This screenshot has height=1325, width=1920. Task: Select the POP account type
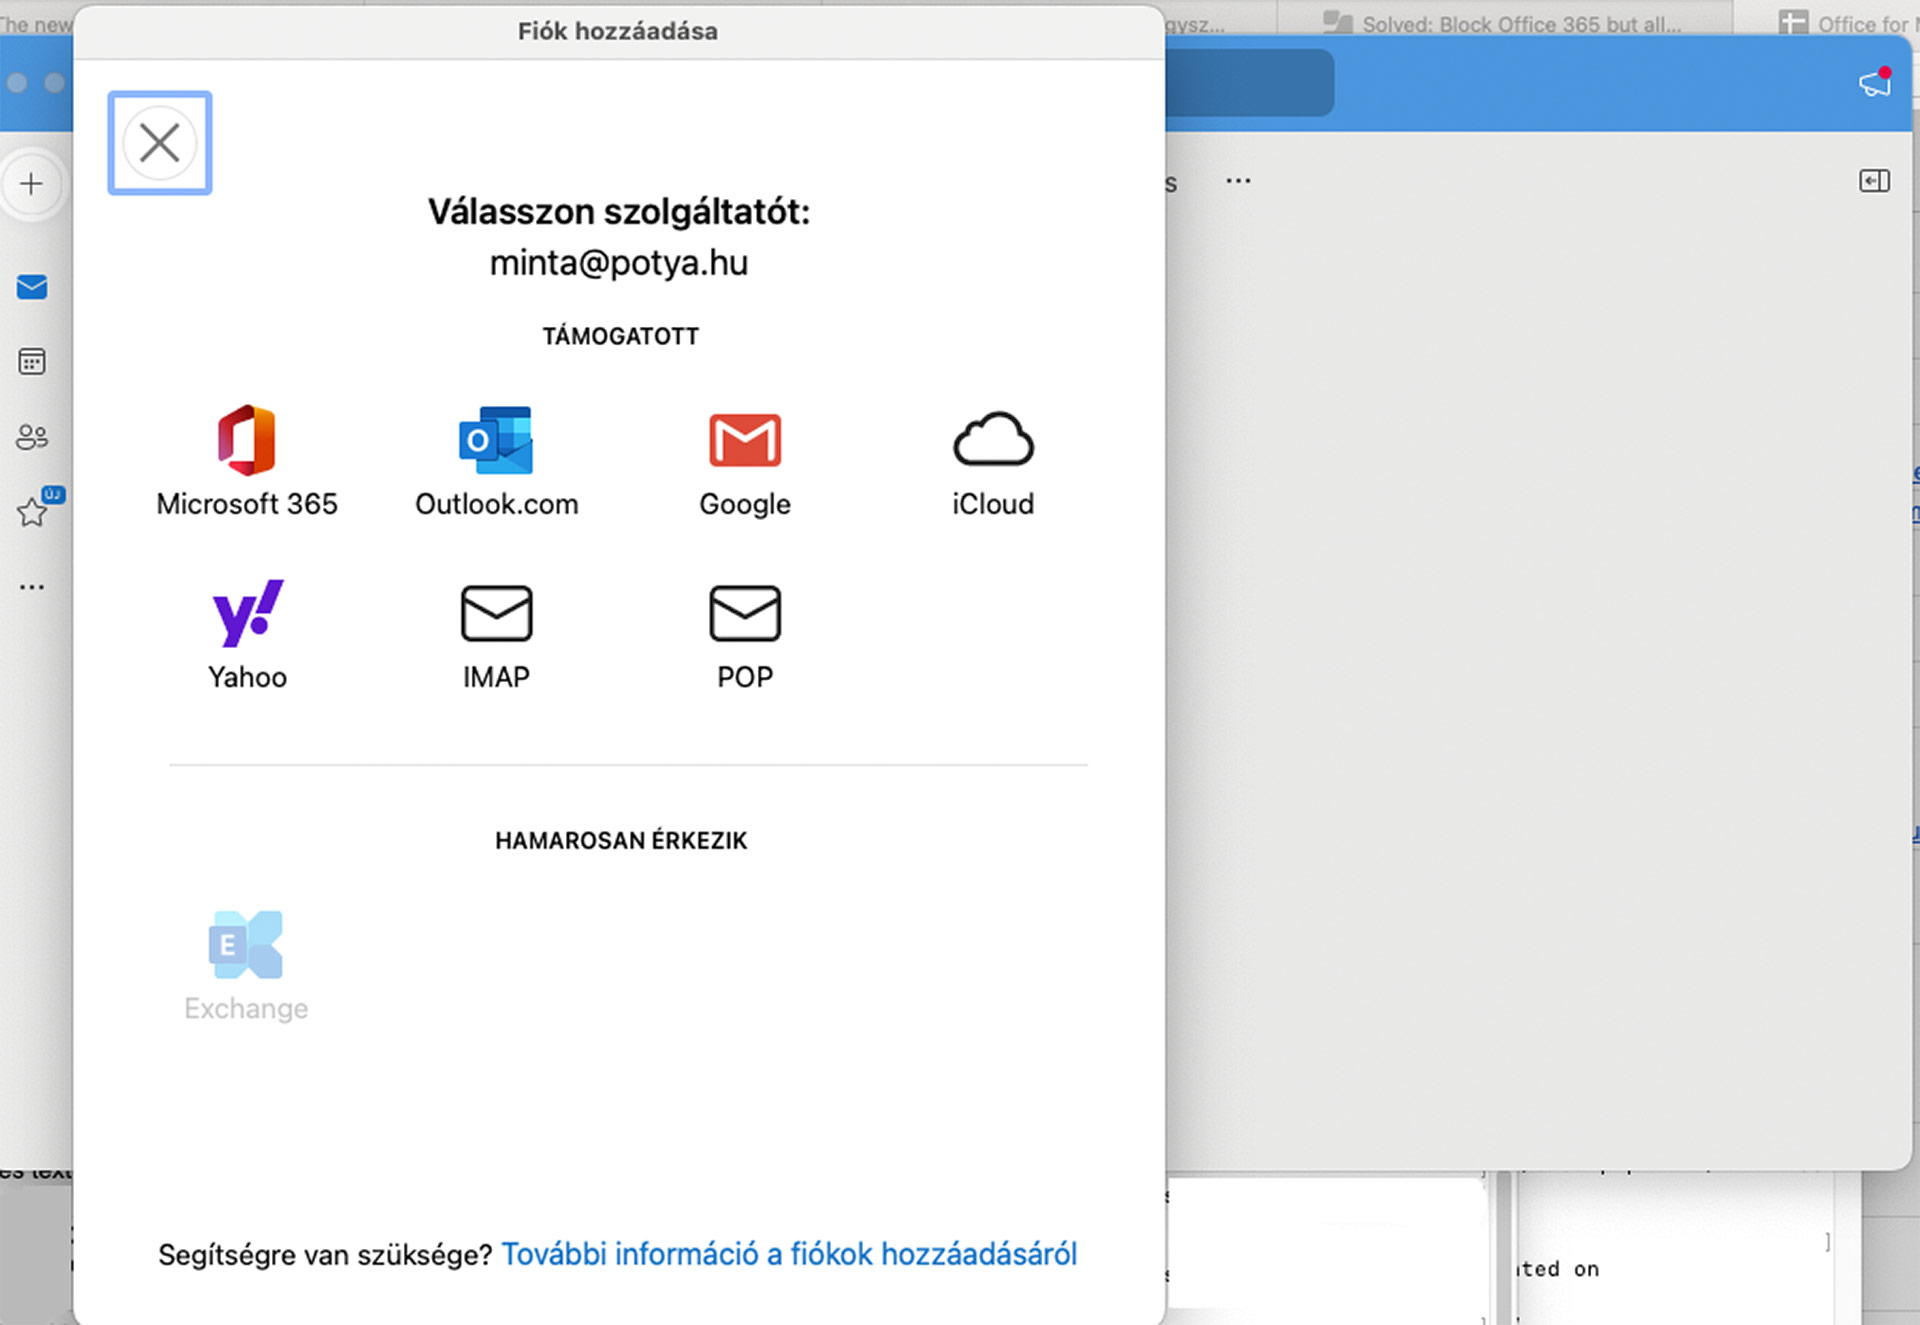[745, 637]
